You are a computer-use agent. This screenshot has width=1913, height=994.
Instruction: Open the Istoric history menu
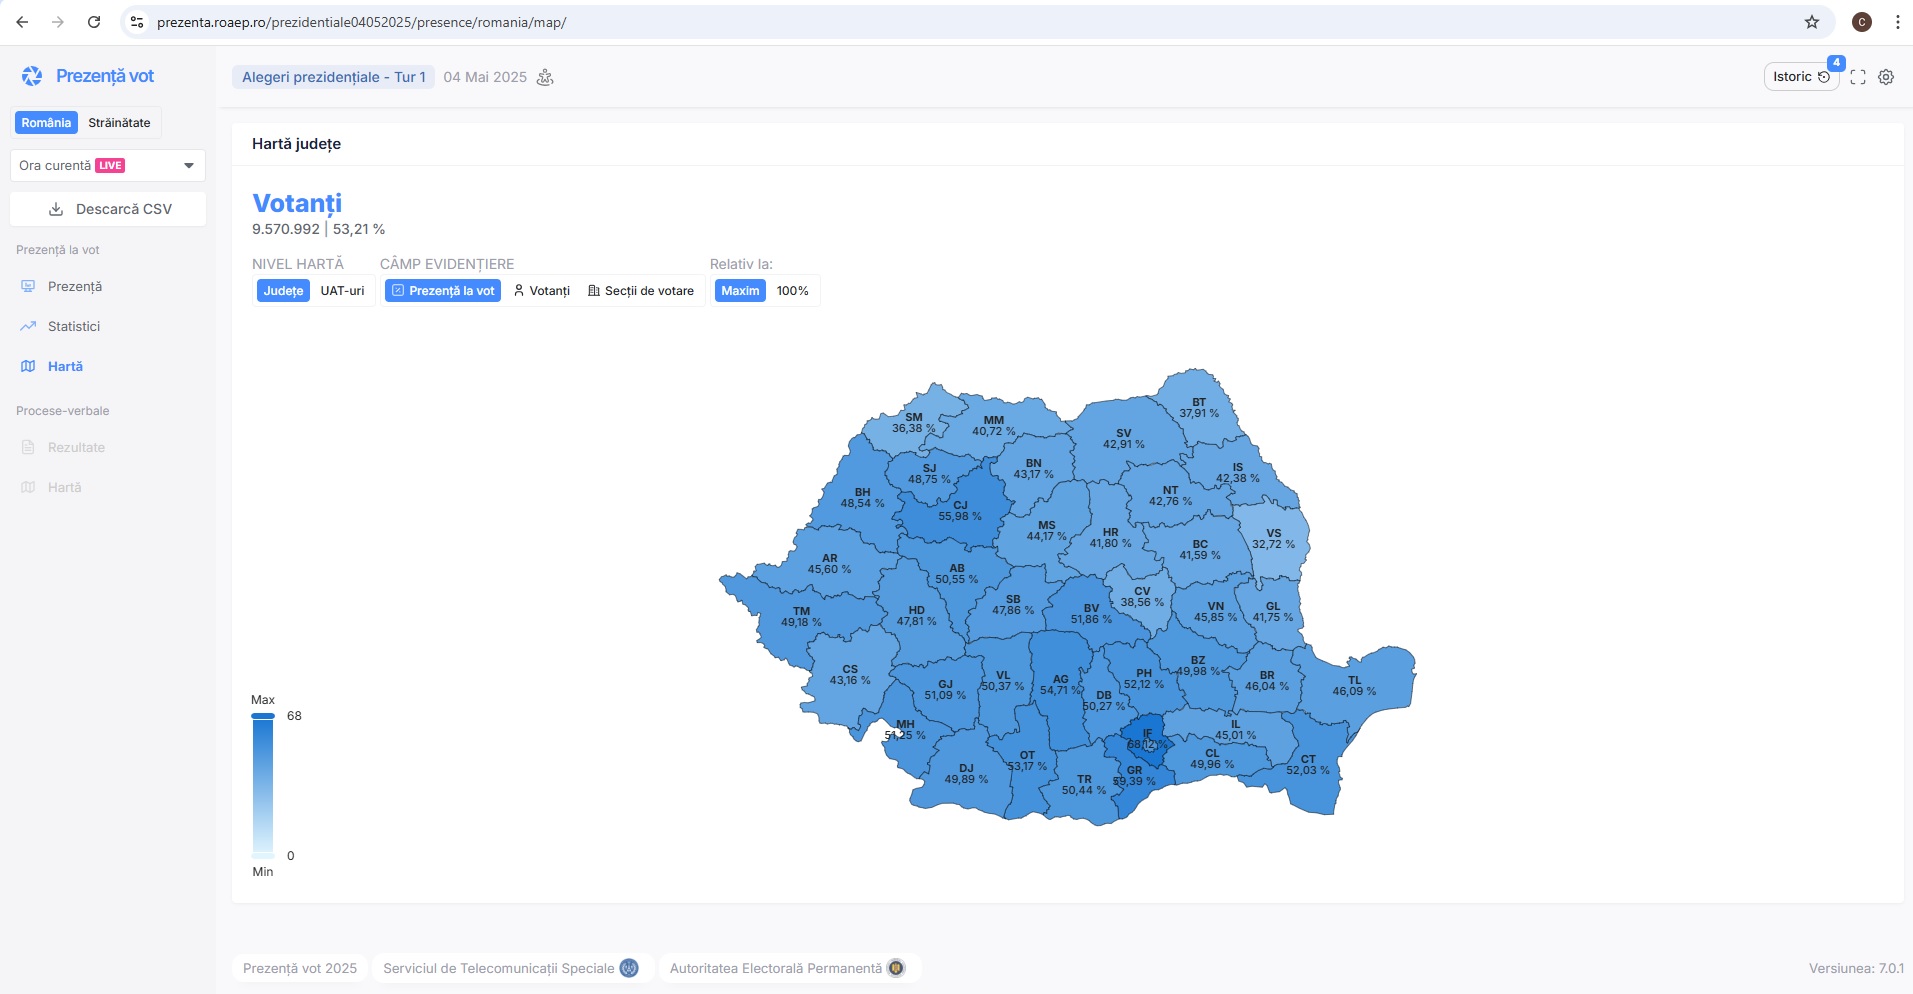pyautogui.click(x=1800, y=77)
